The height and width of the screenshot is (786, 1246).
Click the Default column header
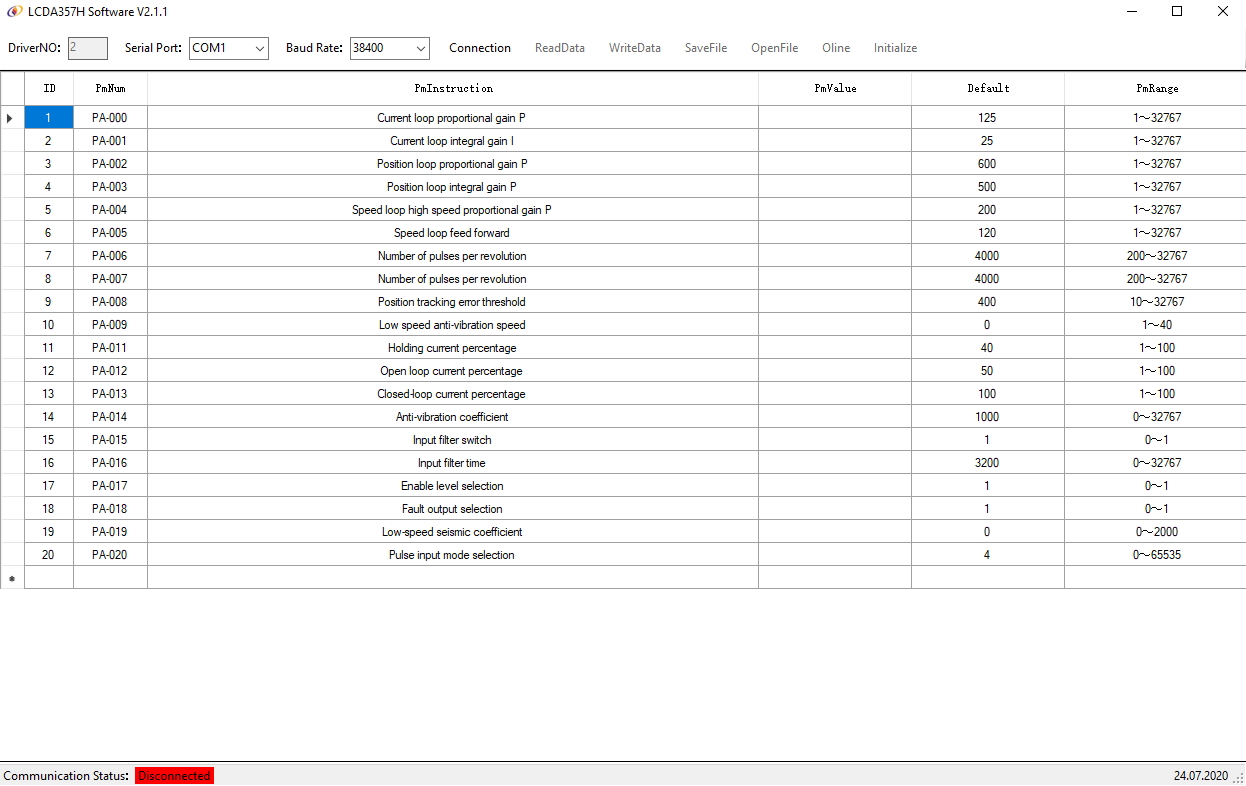point(988,89)
